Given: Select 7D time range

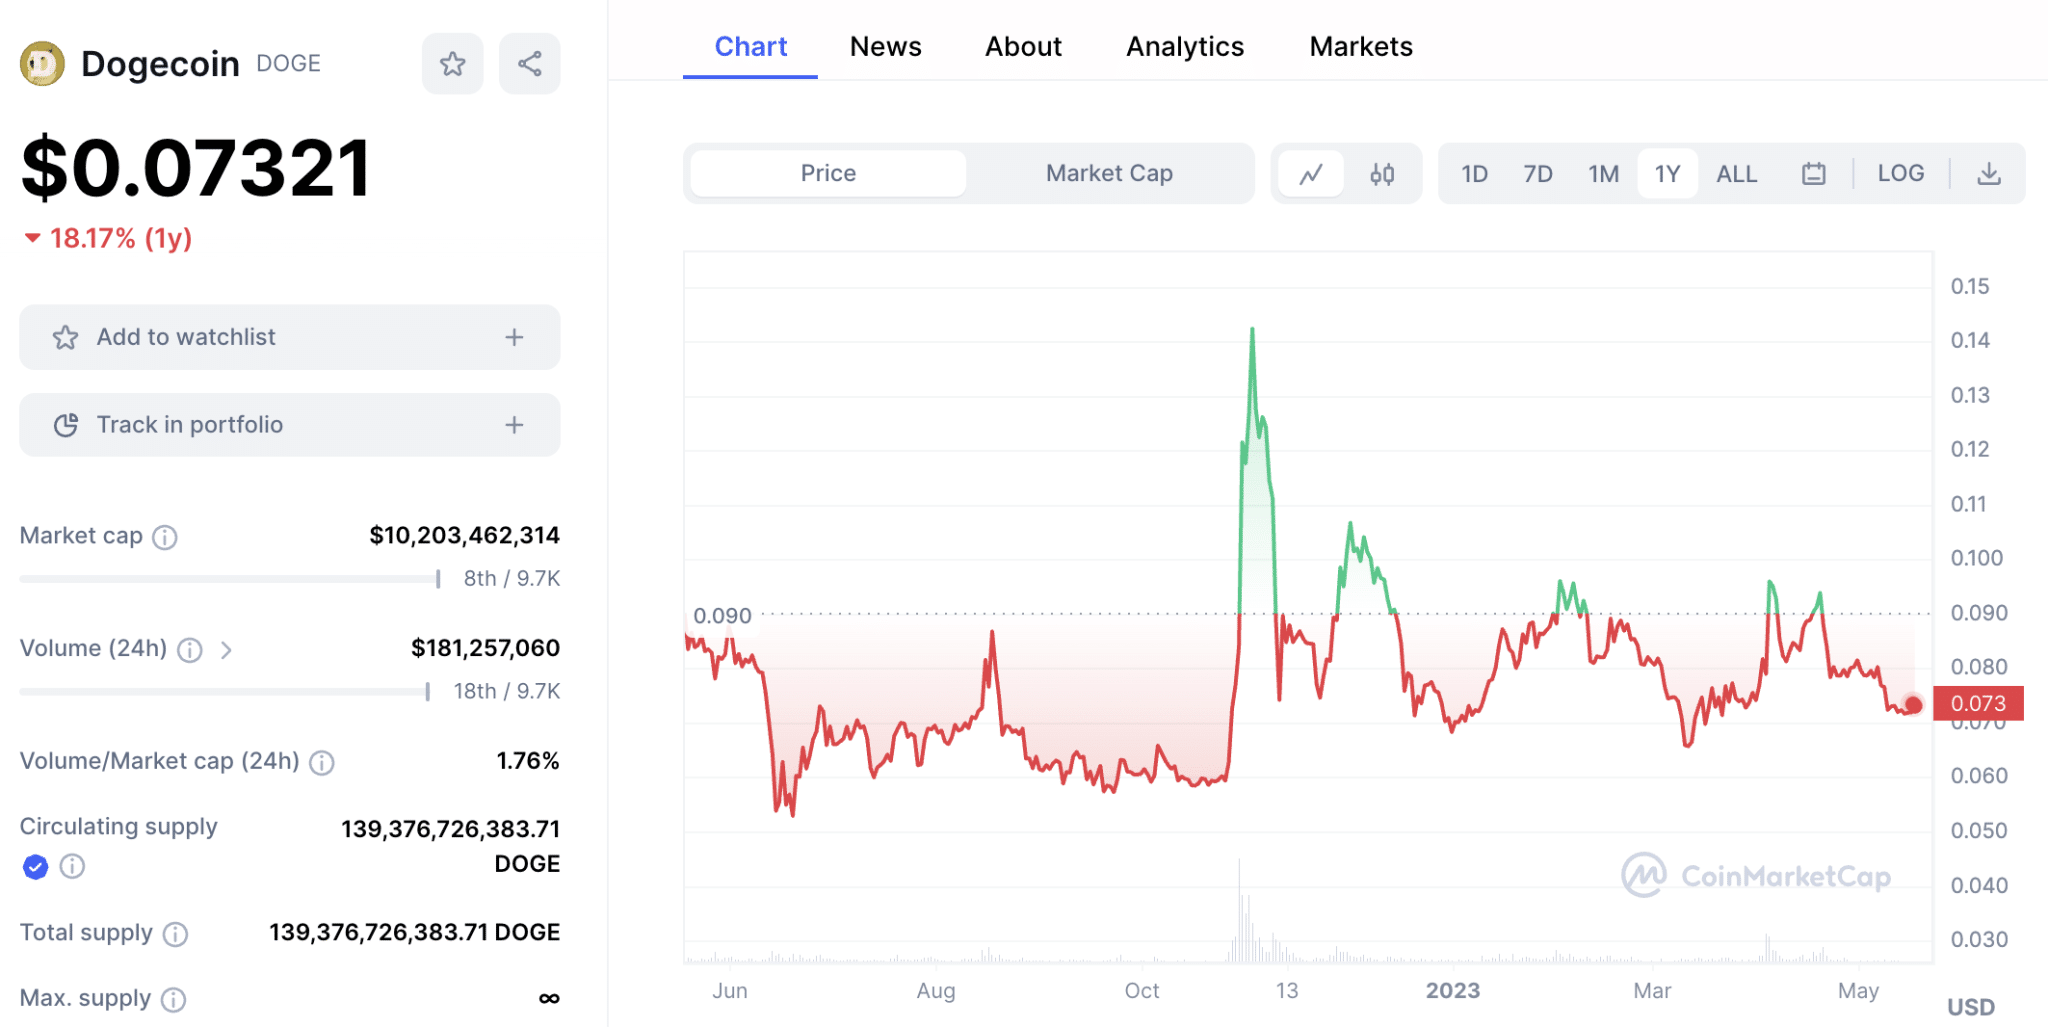Looking at the screenshot, I should tap(1538, 174).
